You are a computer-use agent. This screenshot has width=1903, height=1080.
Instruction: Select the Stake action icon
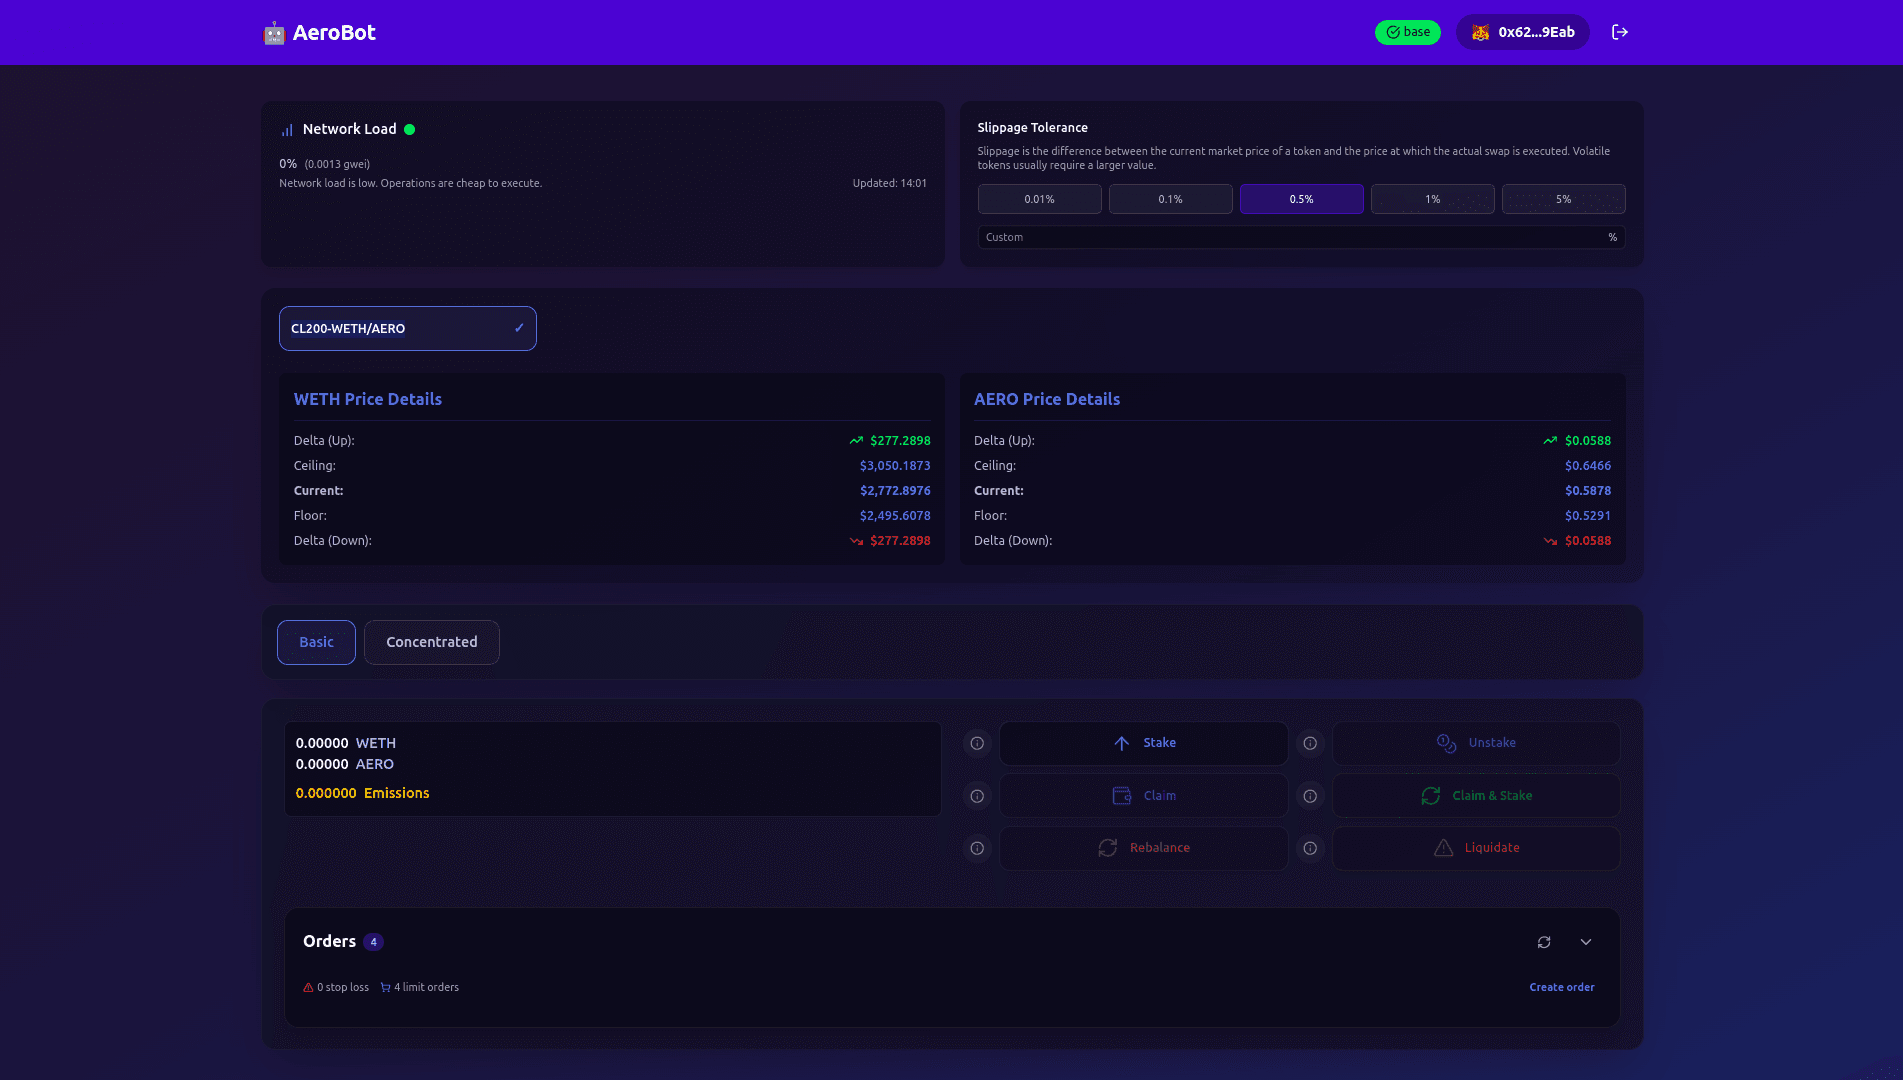coord(1120,743)
